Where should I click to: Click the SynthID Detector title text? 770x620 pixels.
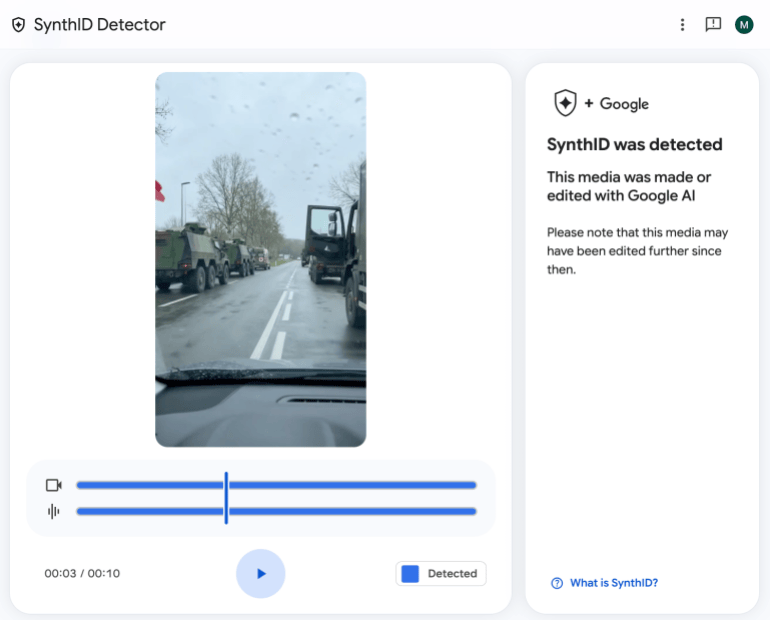pyautogui.click(x=100, y=25)
